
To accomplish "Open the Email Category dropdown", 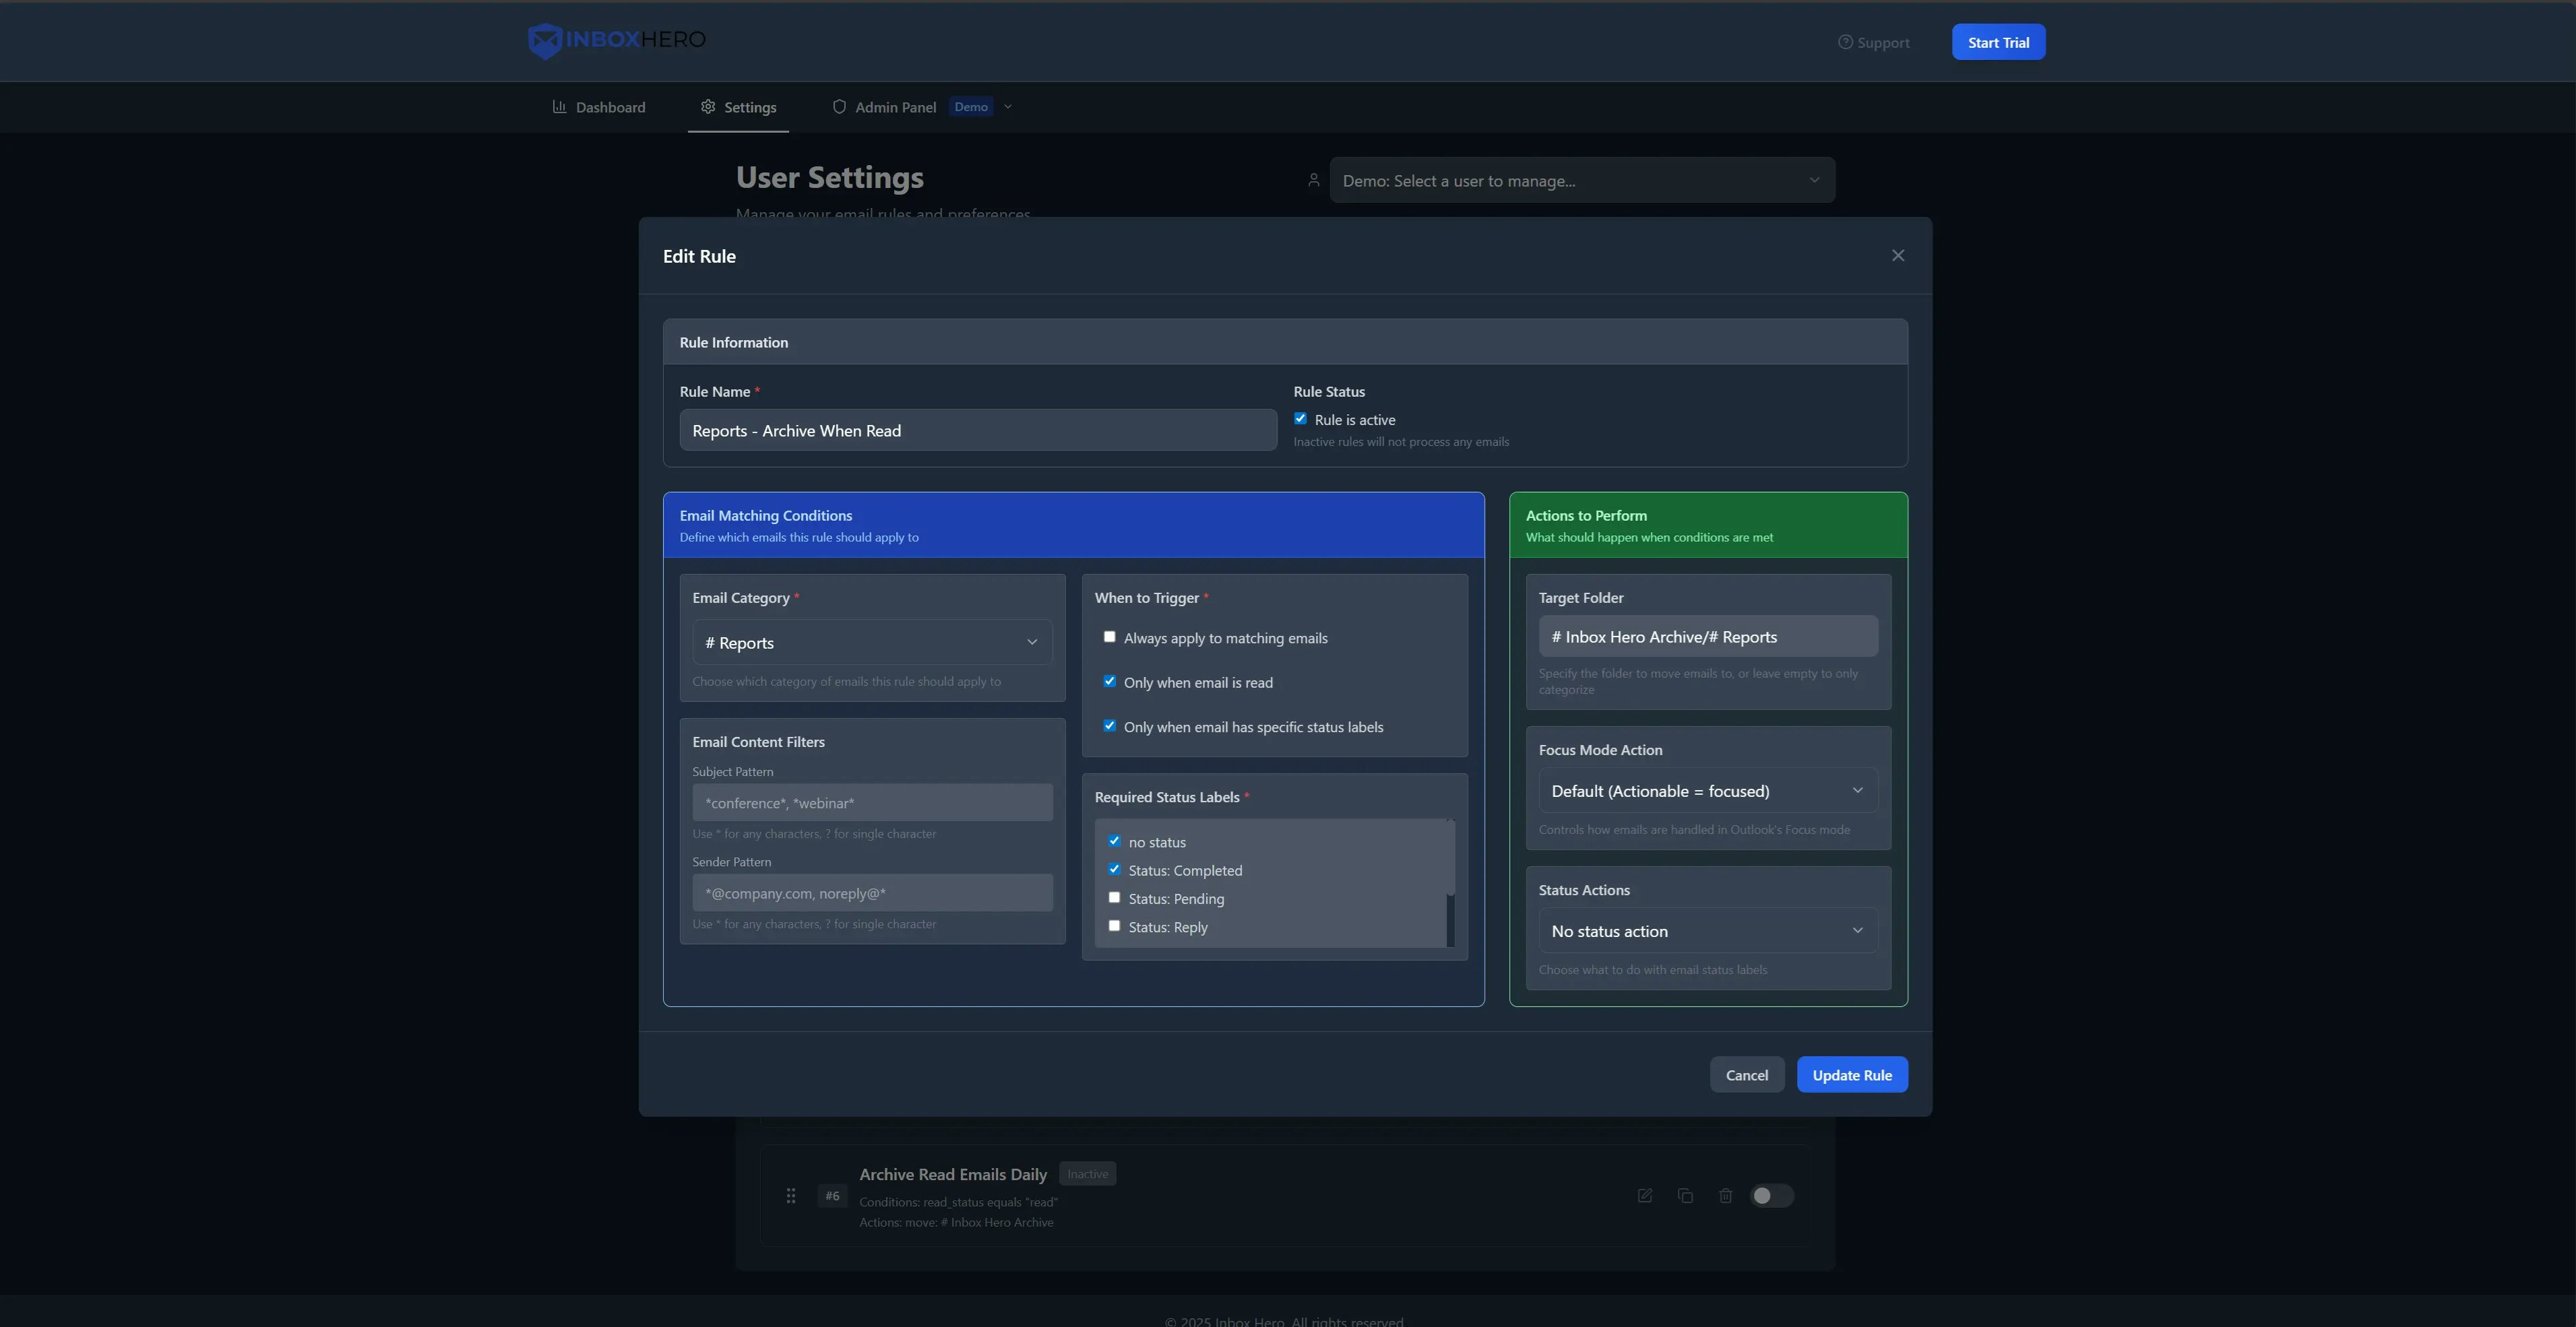I will pos(872,642).
